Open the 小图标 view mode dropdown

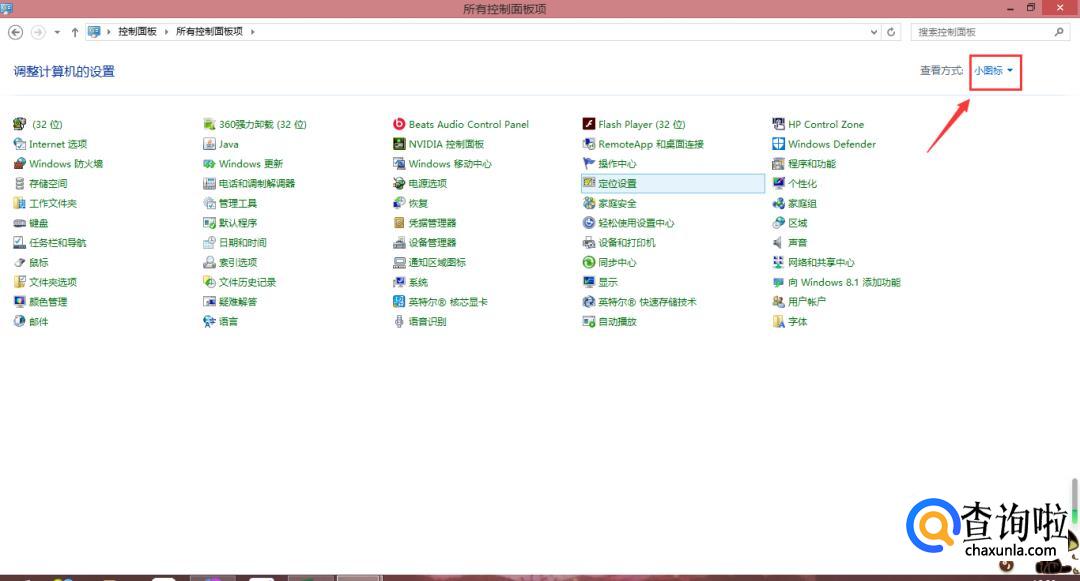(x=993, y=70)
